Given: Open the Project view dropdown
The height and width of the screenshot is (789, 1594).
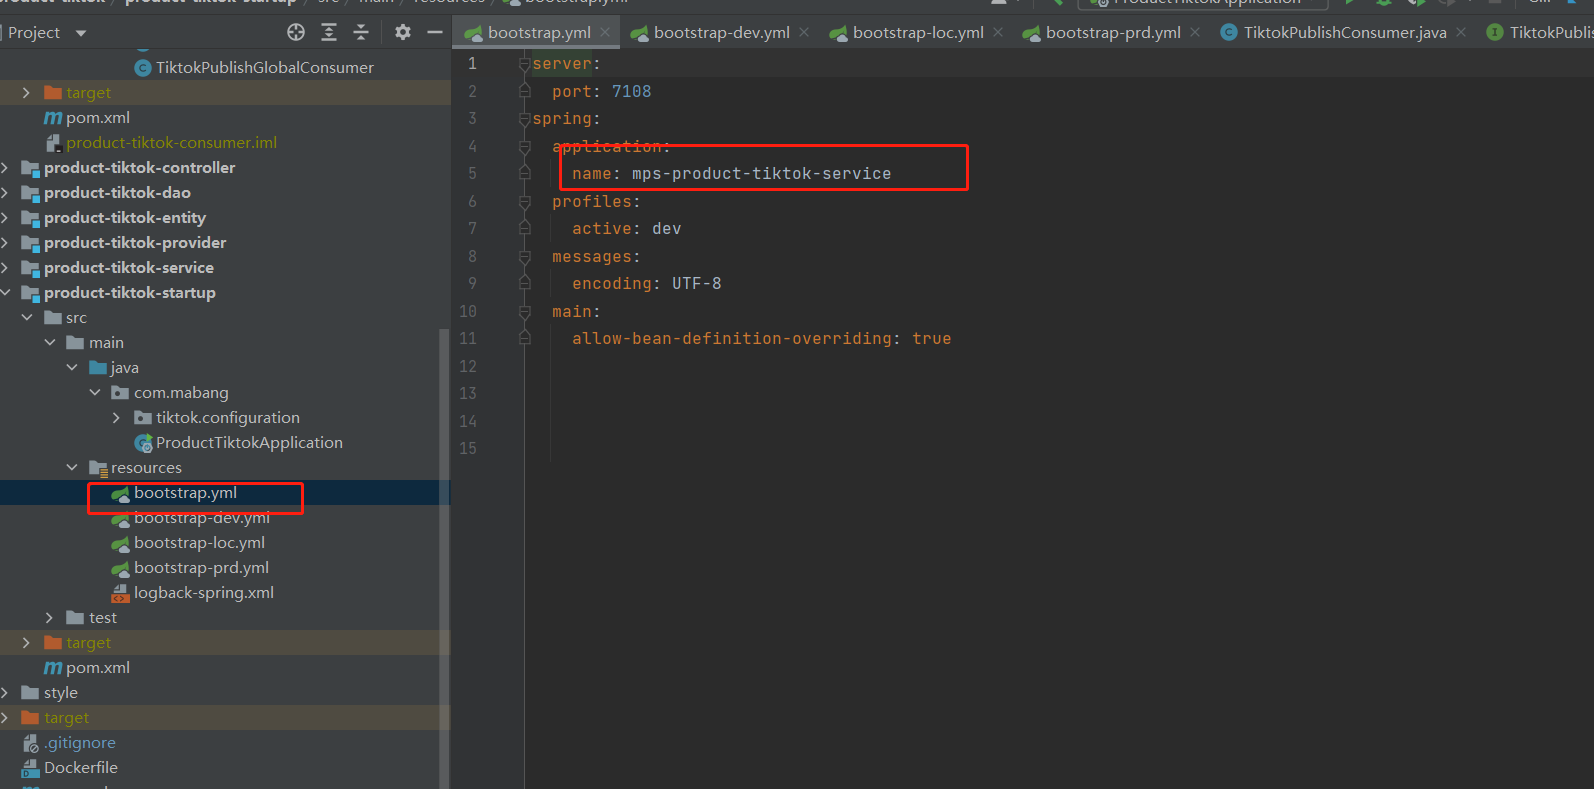Looking at the screenshot, I should pyautogui.click(x=81, y=33).
